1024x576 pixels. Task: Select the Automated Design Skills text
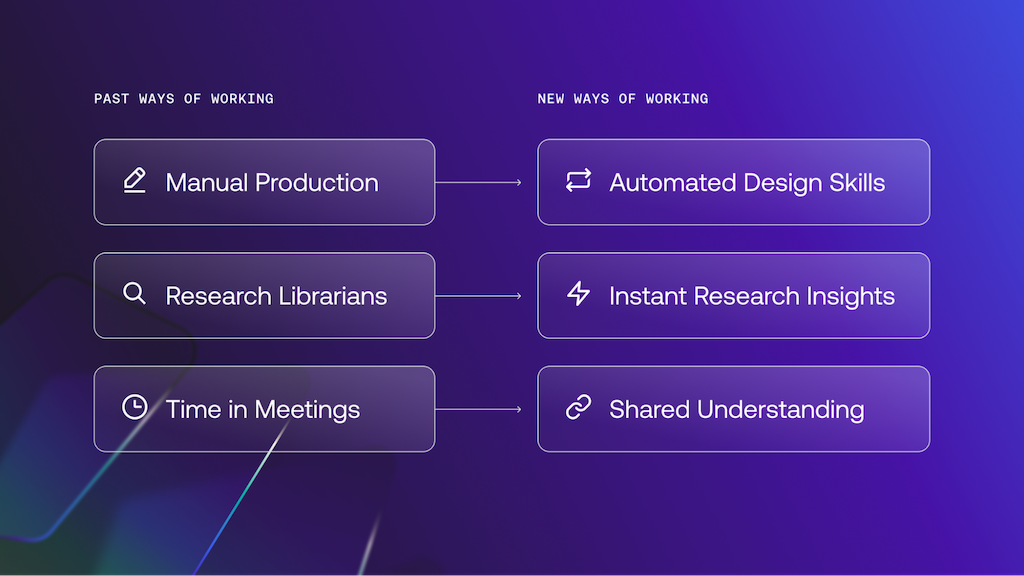(x=747, y=183)
